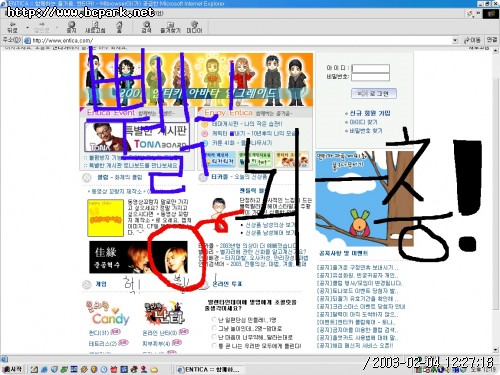Click the IE Forward arrow button
This screenshot has width=500, height=375.
coord(42,27)
